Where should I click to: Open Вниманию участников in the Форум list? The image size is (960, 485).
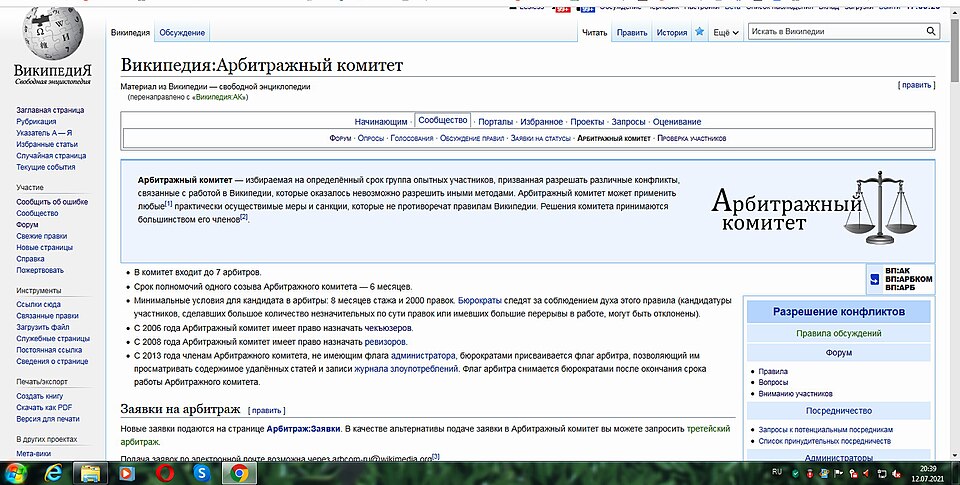pos(795,394)
